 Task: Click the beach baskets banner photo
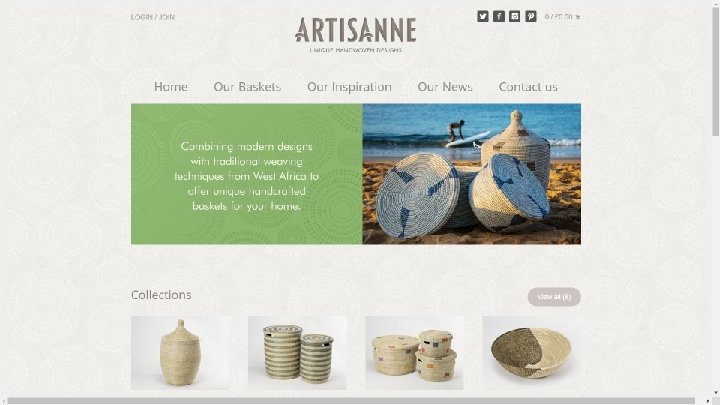tap(472, 174)
